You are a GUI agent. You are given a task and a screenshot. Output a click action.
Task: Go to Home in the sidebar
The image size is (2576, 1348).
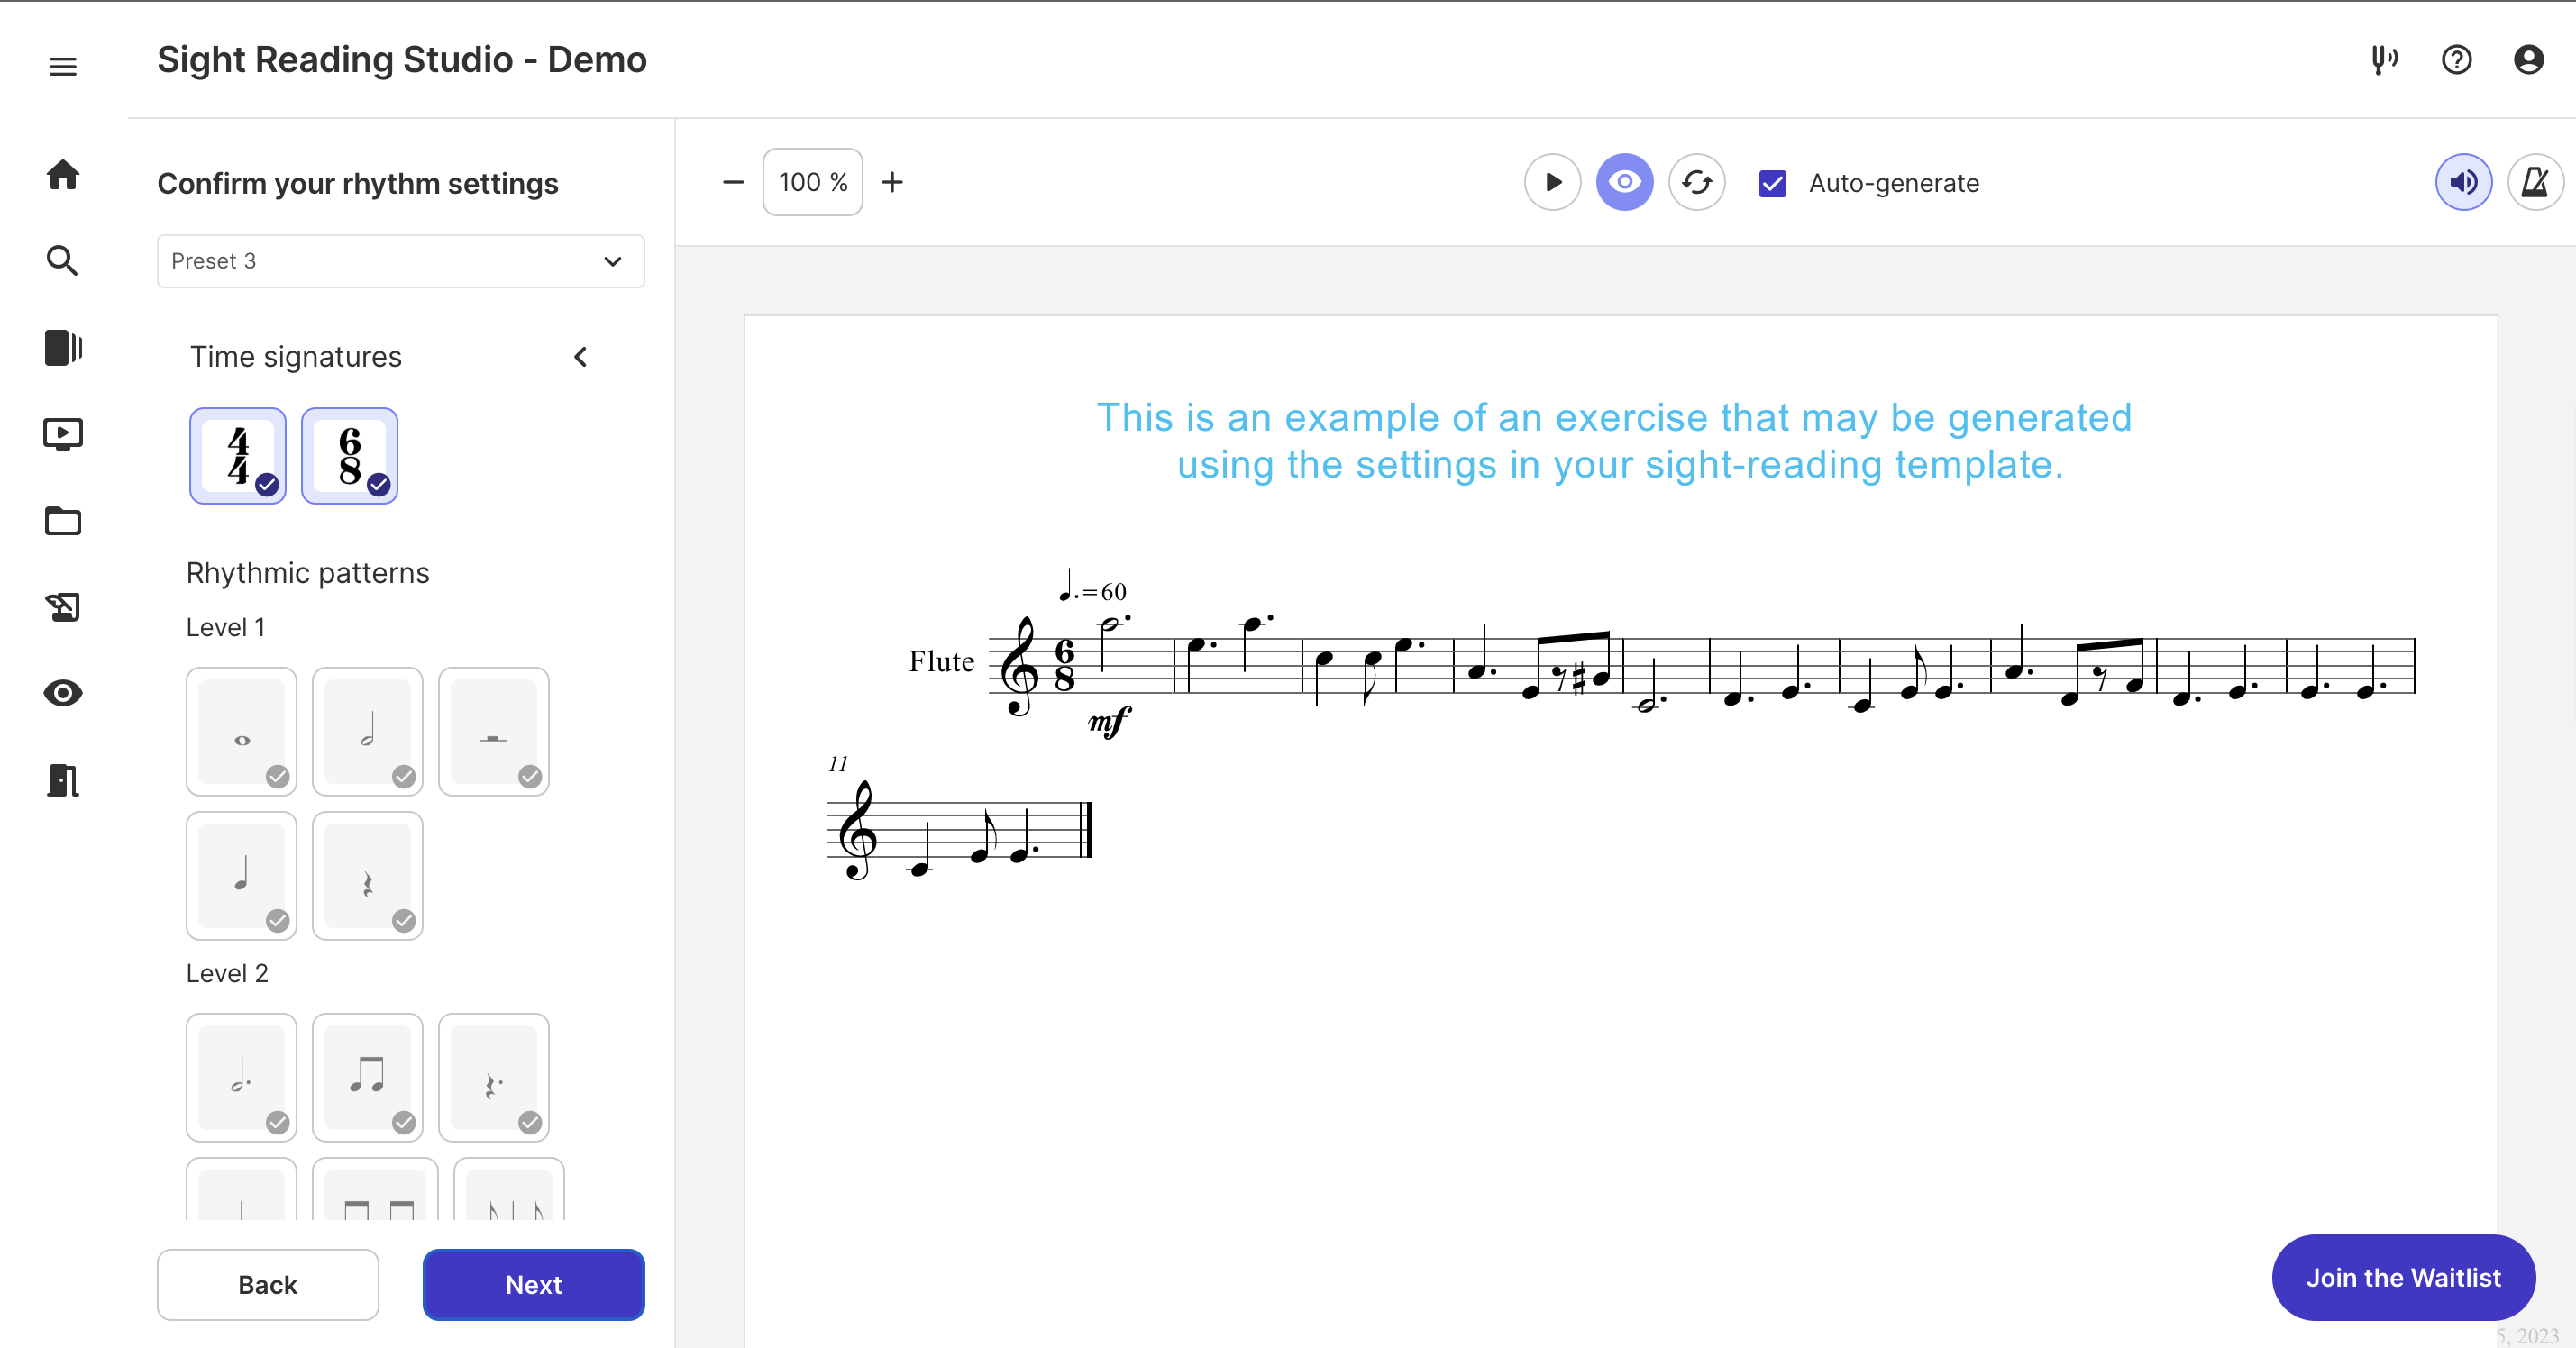click(x=63, y=174)
